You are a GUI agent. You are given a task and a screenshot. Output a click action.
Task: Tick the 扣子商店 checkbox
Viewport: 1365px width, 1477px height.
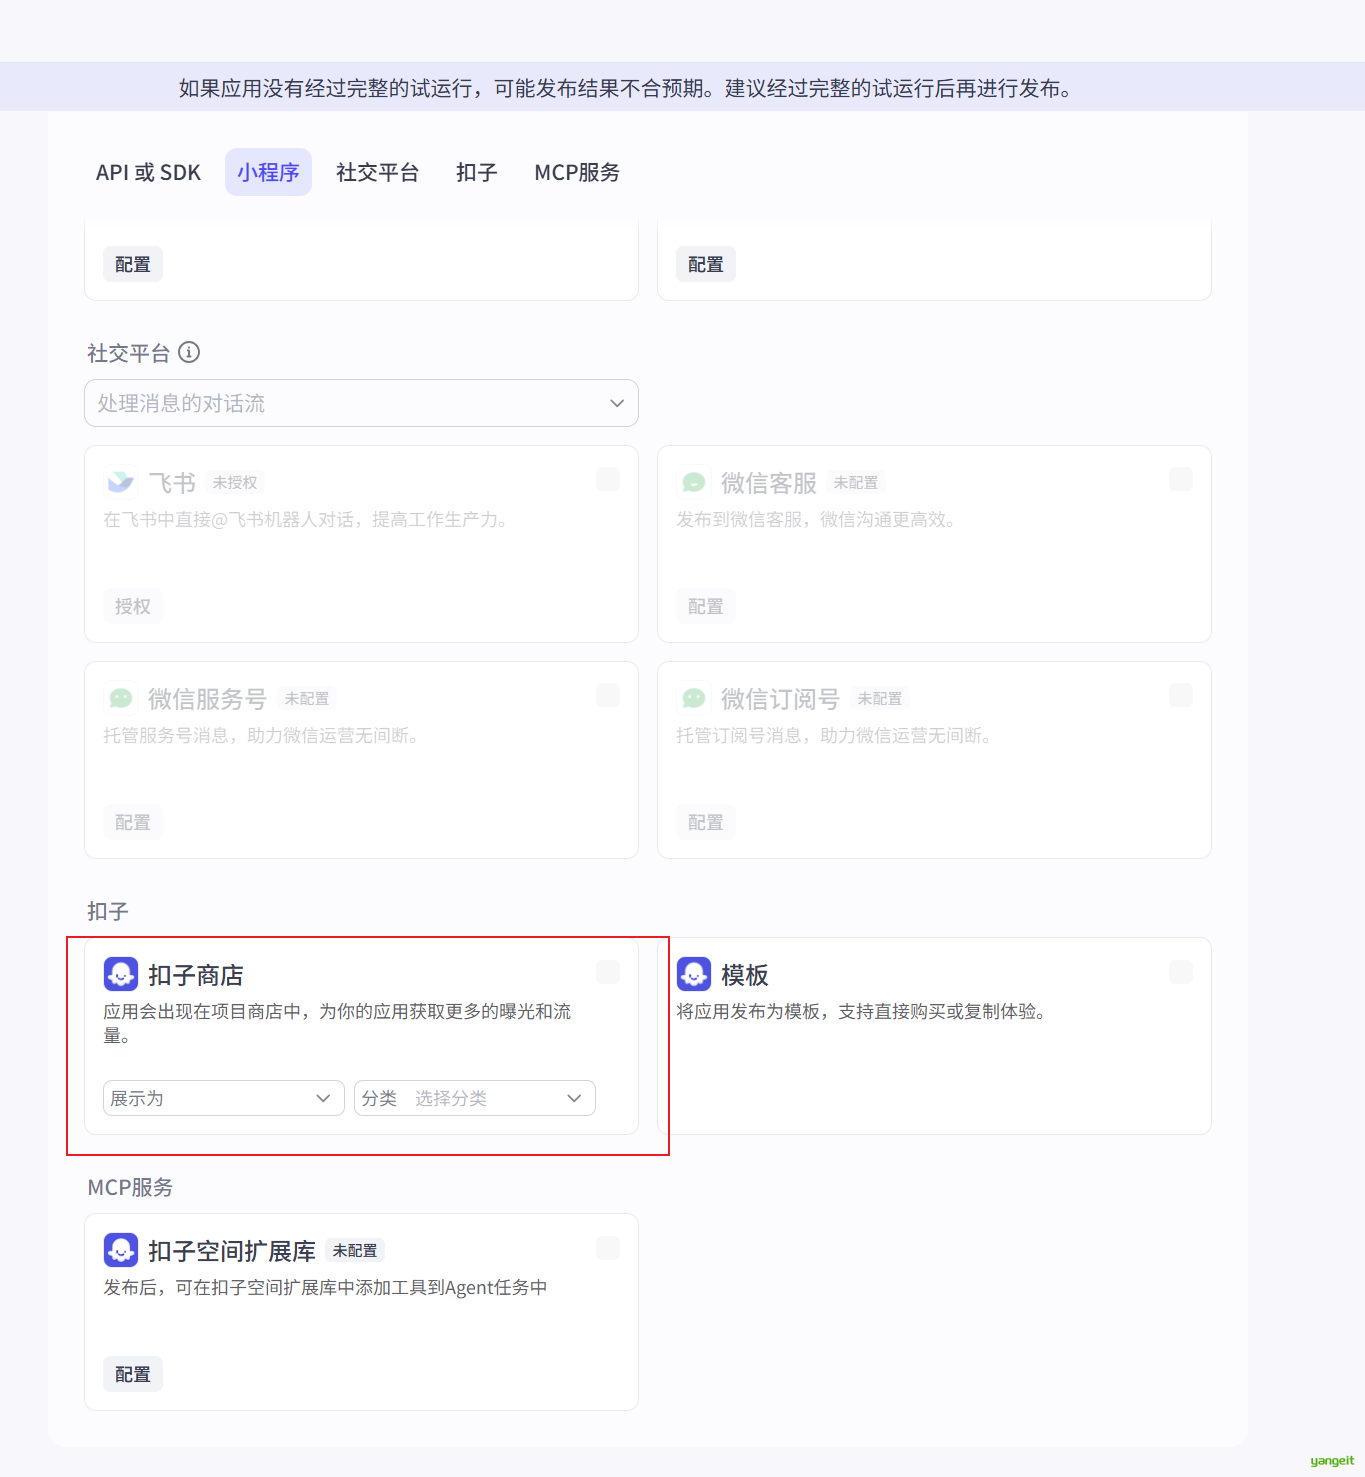click(x=608, y=972)
